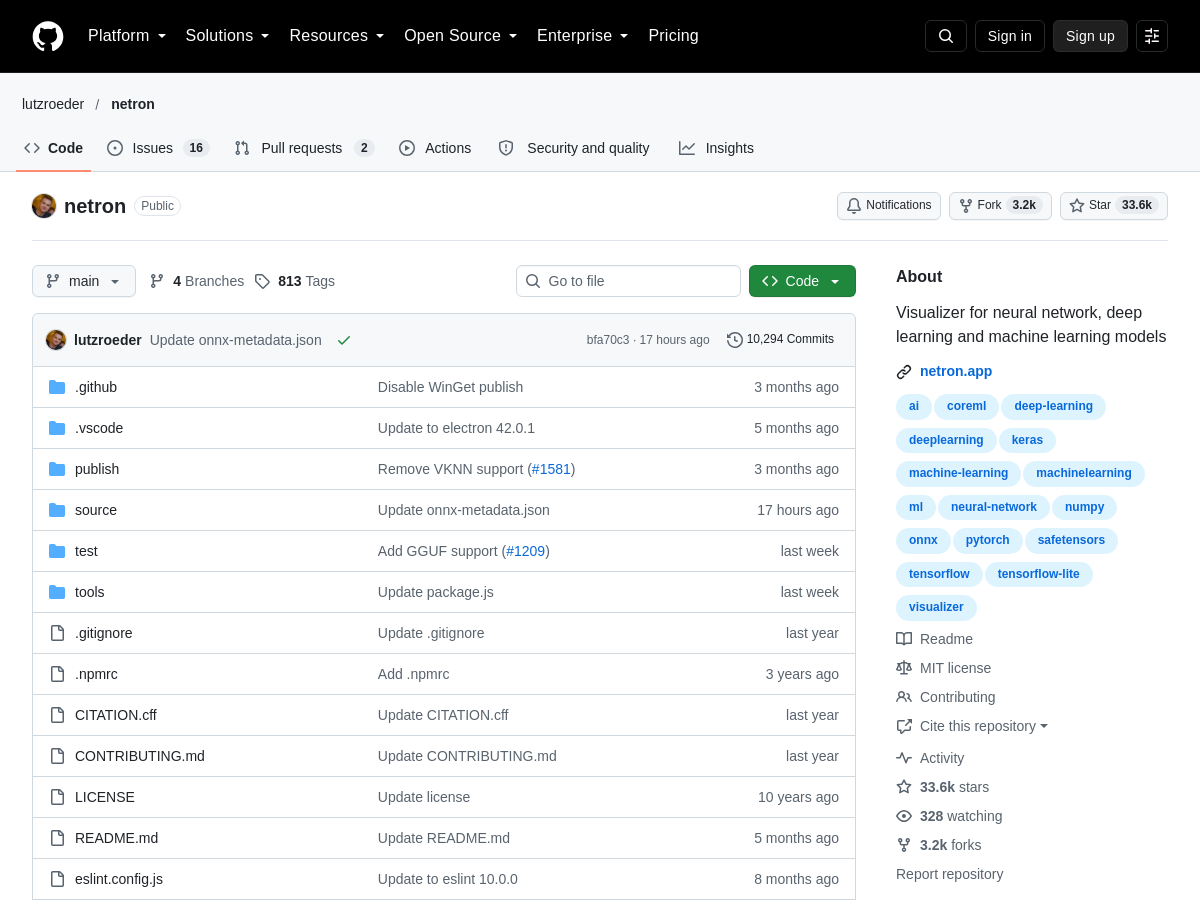
Task: Open the #1209 issue link
Action: (526, 551)
